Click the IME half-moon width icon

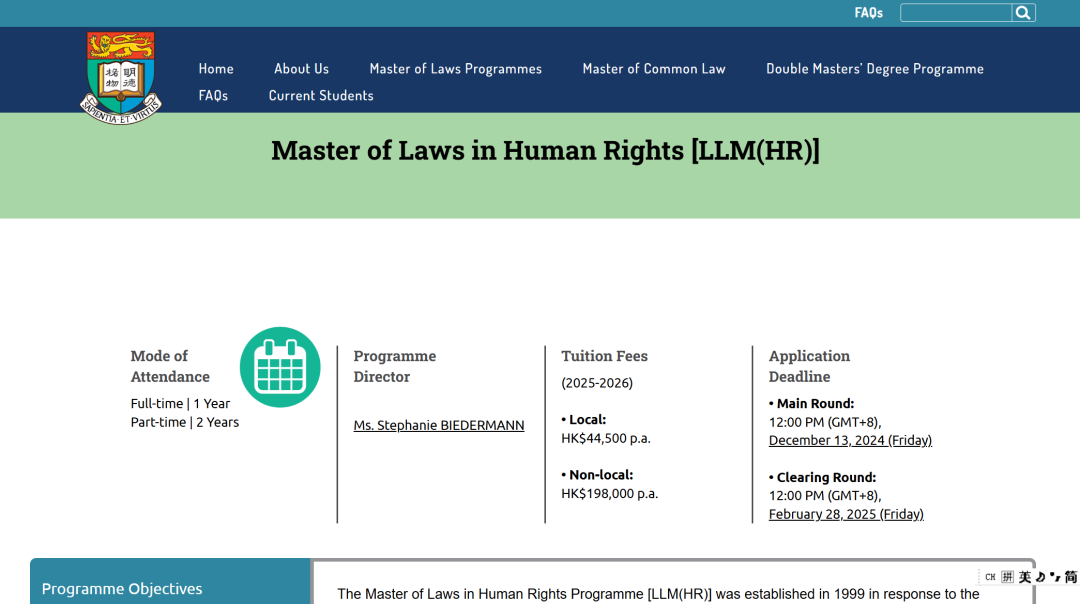(1040, 577)
